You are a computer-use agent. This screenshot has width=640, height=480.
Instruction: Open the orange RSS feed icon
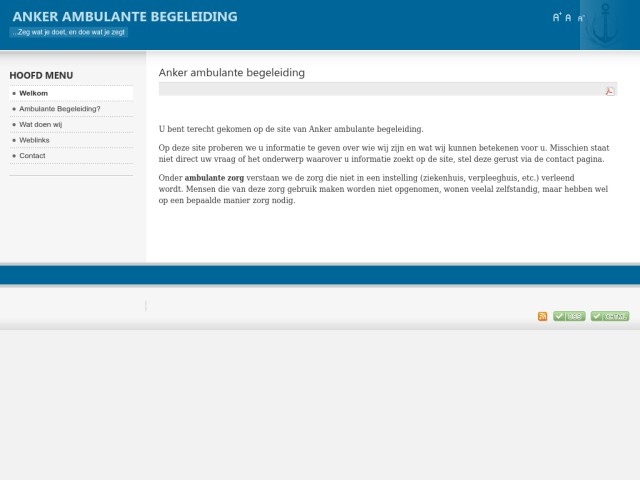coord(543,316)
